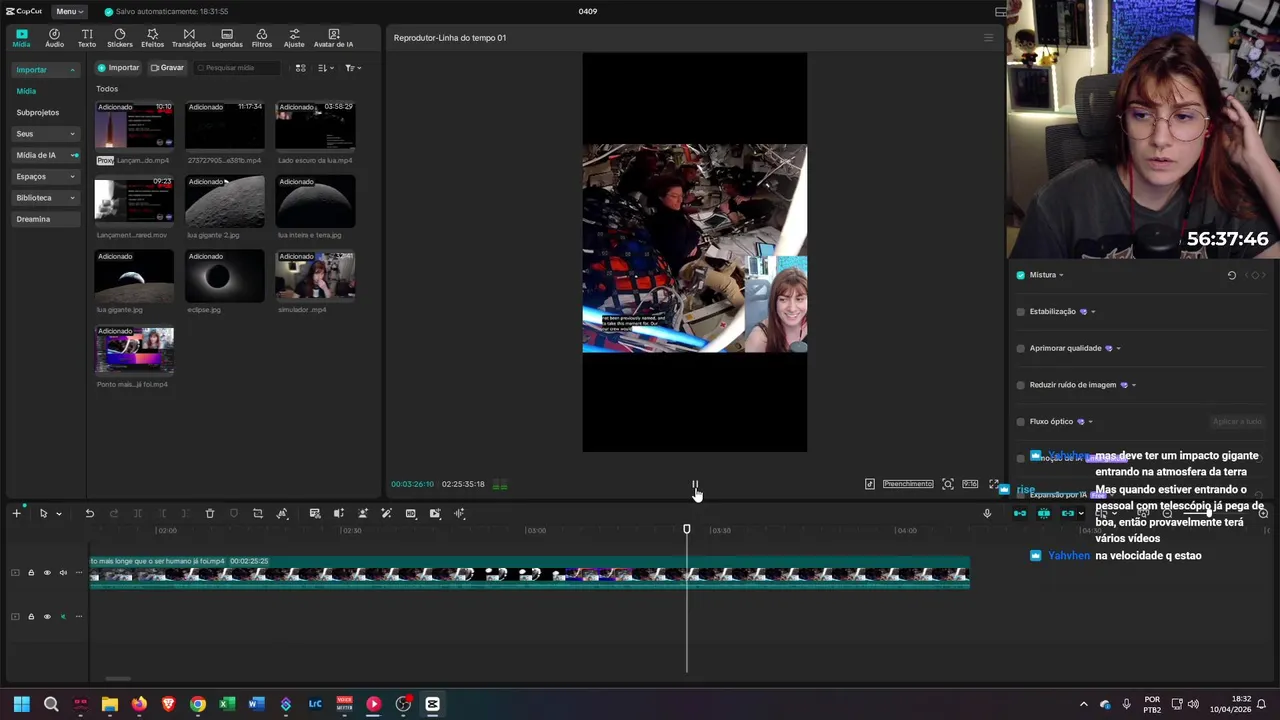Select the eclipse.jpg thumbnail
The image size is (1280, 720).
[225, 276]
